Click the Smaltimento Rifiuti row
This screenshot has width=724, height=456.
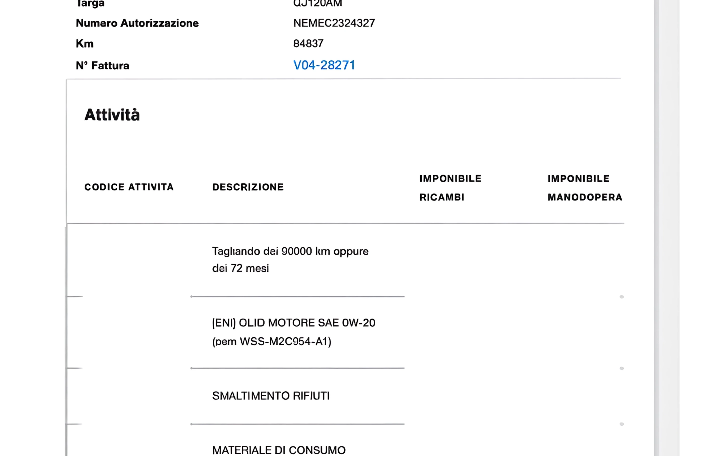270,396
